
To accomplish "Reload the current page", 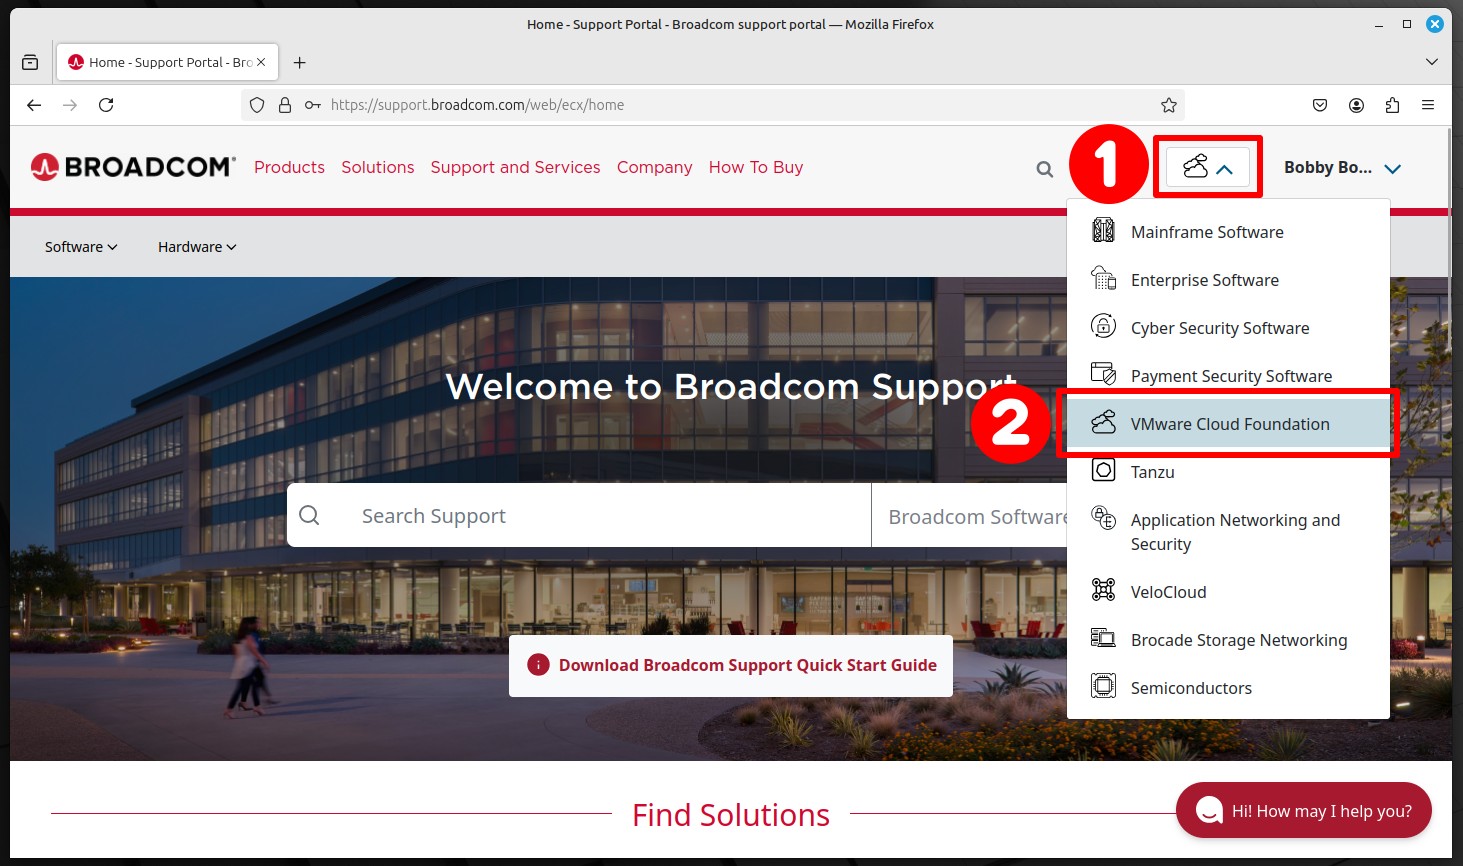I will pyautogui.click(x=106, y=105).
